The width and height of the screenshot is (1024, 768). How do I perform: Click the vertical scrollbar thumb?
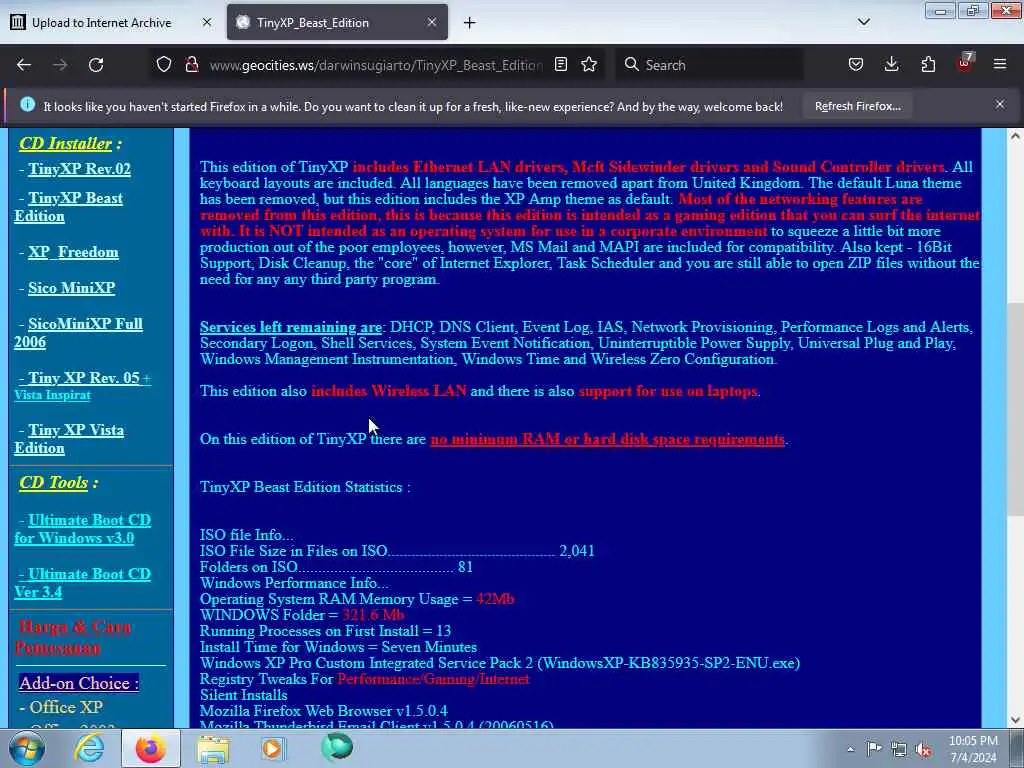coord(1014,409)
